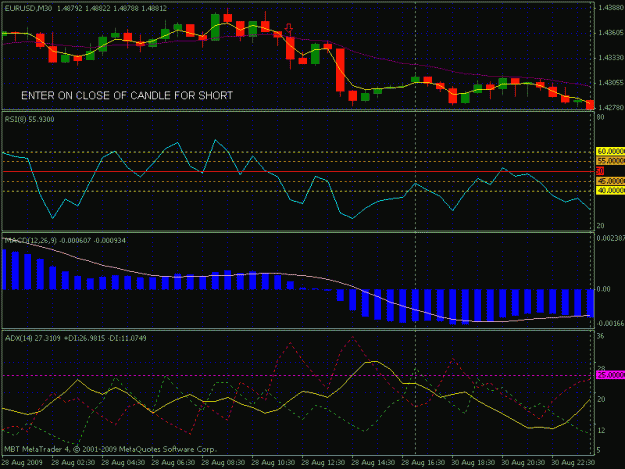Click the 80 value on RSI scale
The width and height of the screenshot is (625, 469).
(600, 117)
